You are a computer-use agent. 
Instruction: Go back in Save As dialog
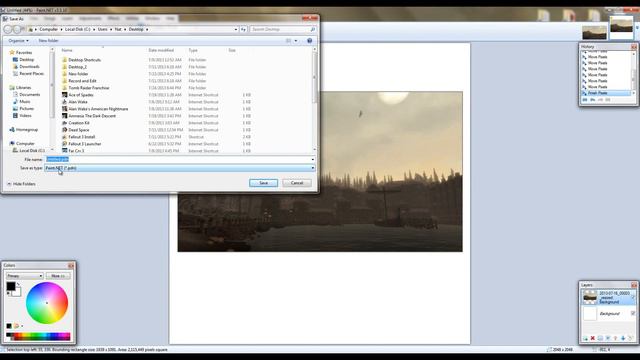point(8,29)
